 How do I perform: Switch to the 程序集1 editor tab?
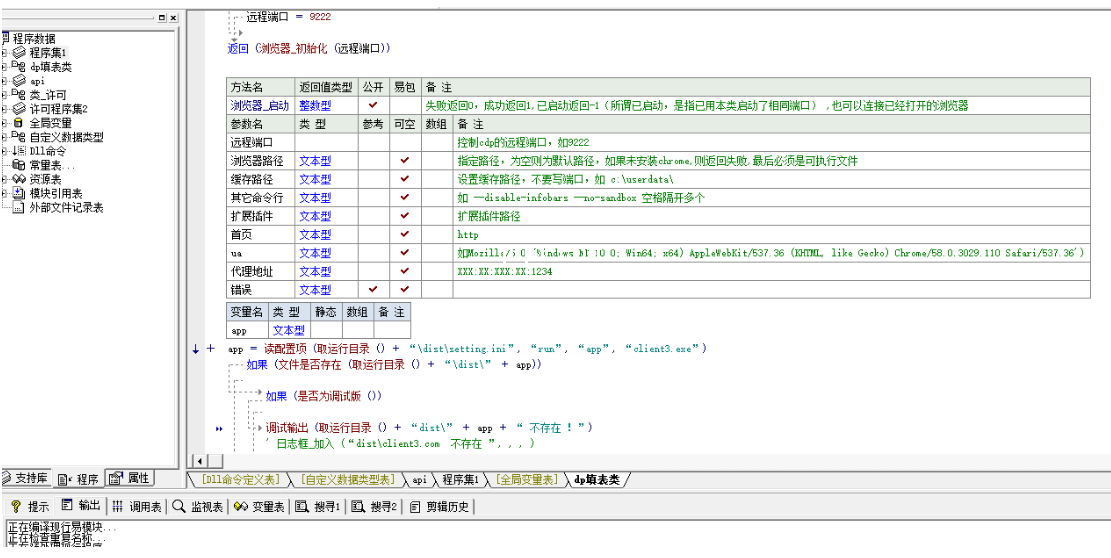pos(460,480)
